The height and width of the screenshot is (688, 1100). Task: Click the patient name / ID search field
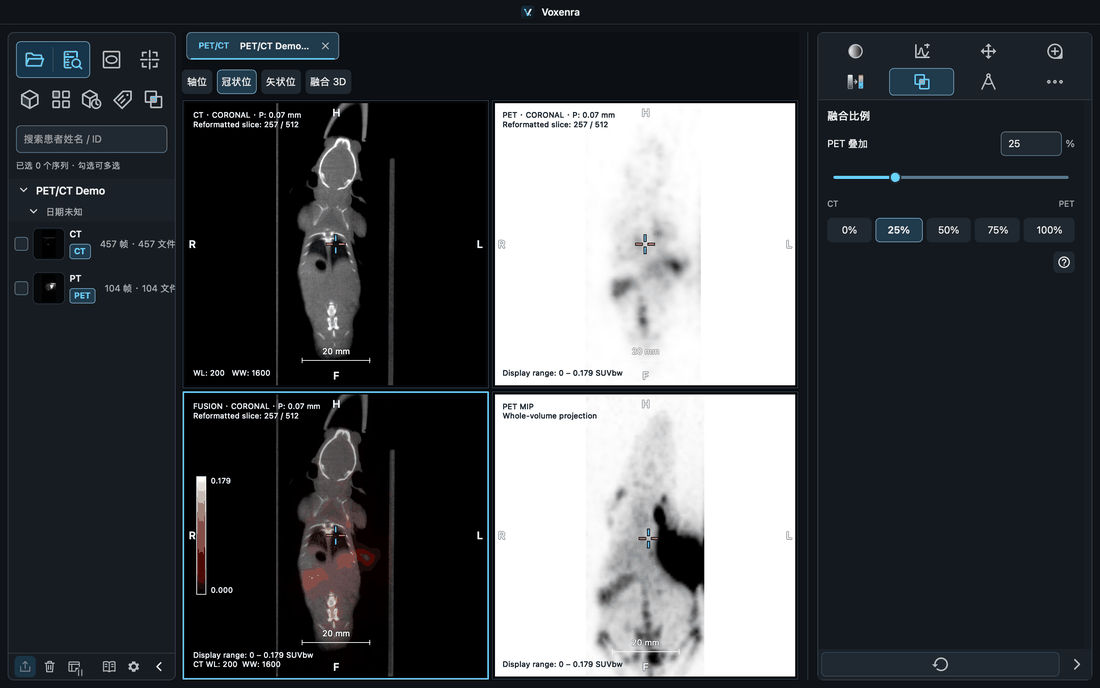91,139
